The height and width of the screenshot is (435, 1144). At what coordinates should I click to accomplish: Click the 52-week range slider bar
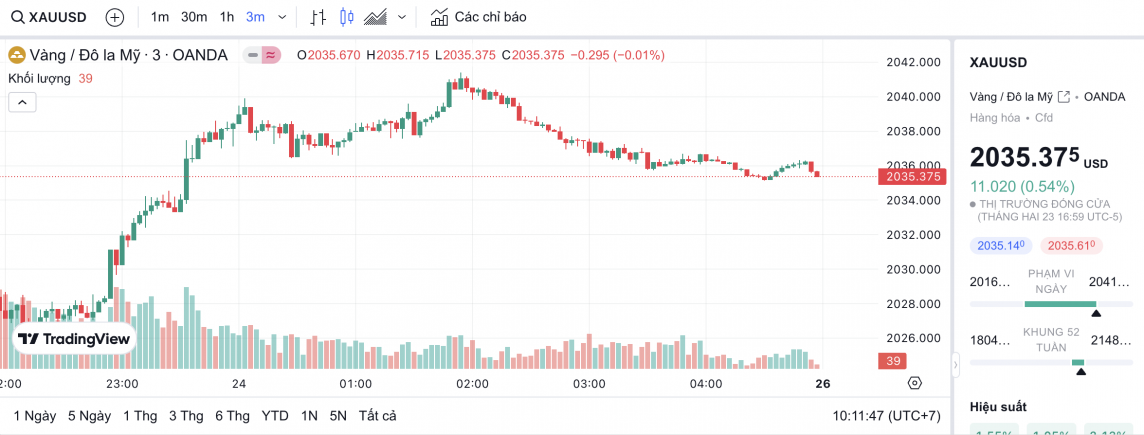tap(1051, 362)
